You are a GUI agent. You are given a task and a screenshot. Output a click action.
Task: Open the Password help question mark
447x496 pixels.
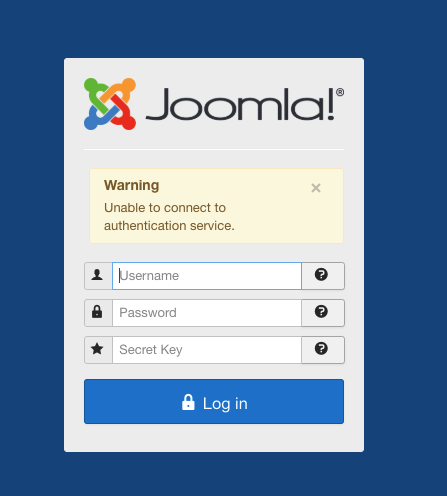pos(321,312)
